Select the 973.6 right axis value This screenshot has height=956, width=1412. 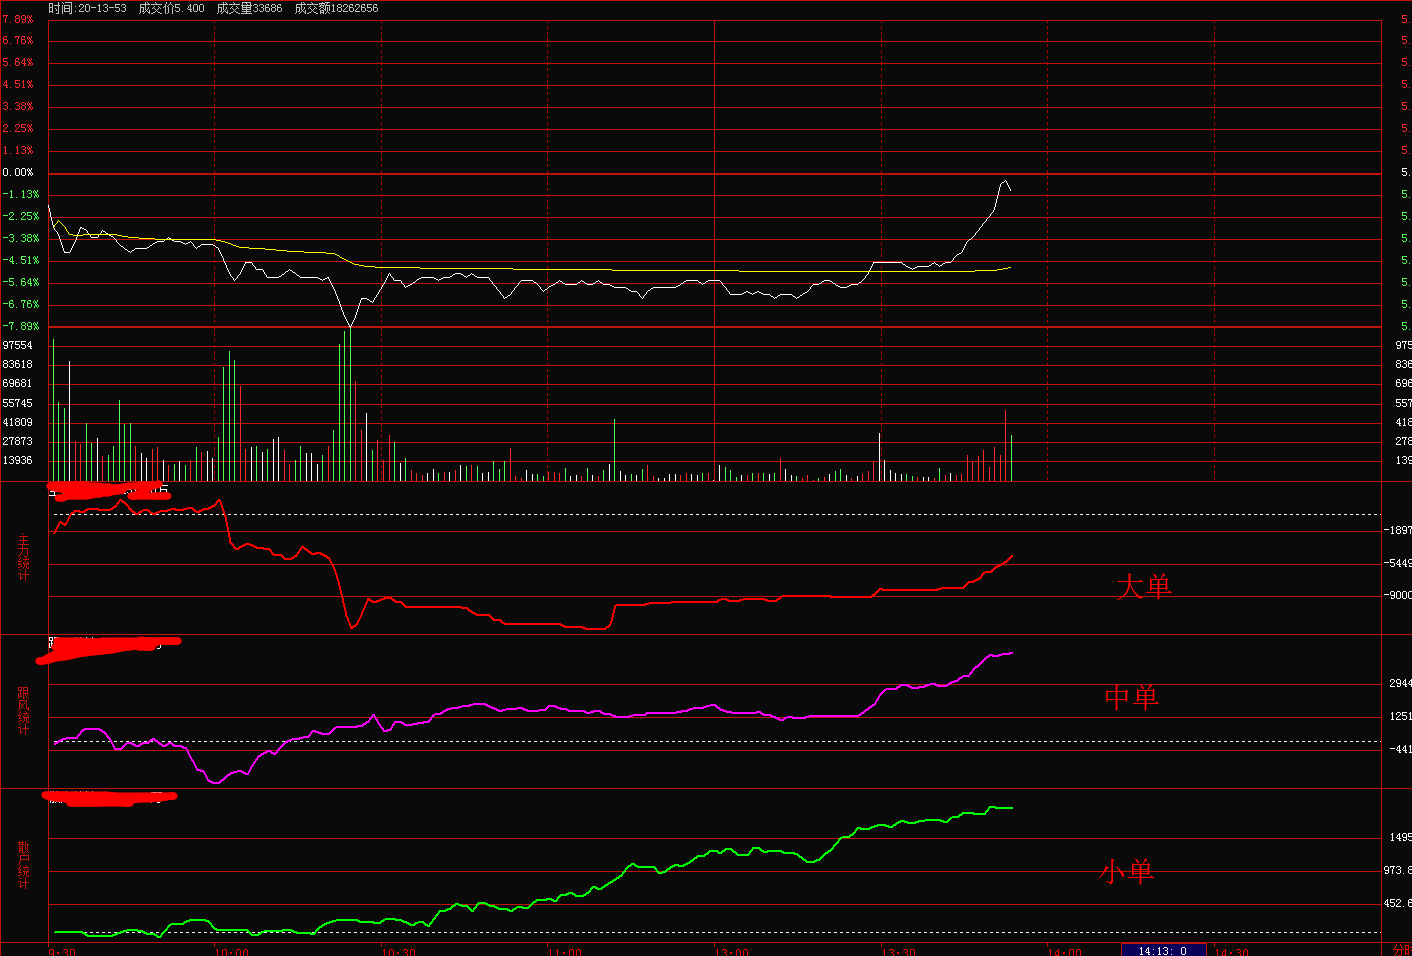click(1398, 871)
